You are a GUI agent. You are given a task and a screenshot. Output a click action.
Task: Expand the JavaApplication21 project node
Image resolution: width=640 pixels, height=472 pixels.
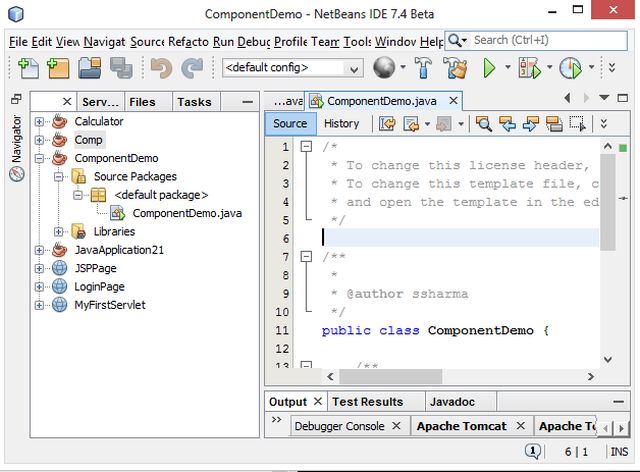click(x=39, y=250)
